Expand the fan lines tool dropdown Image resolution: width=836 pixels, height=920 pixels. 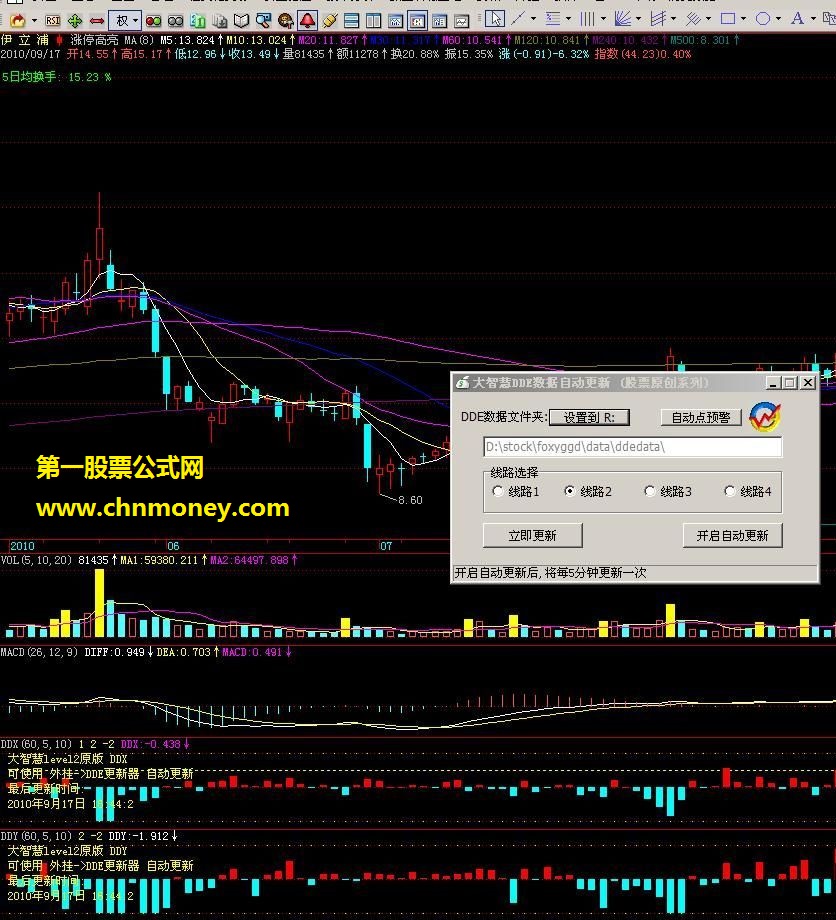pos(638,19)
